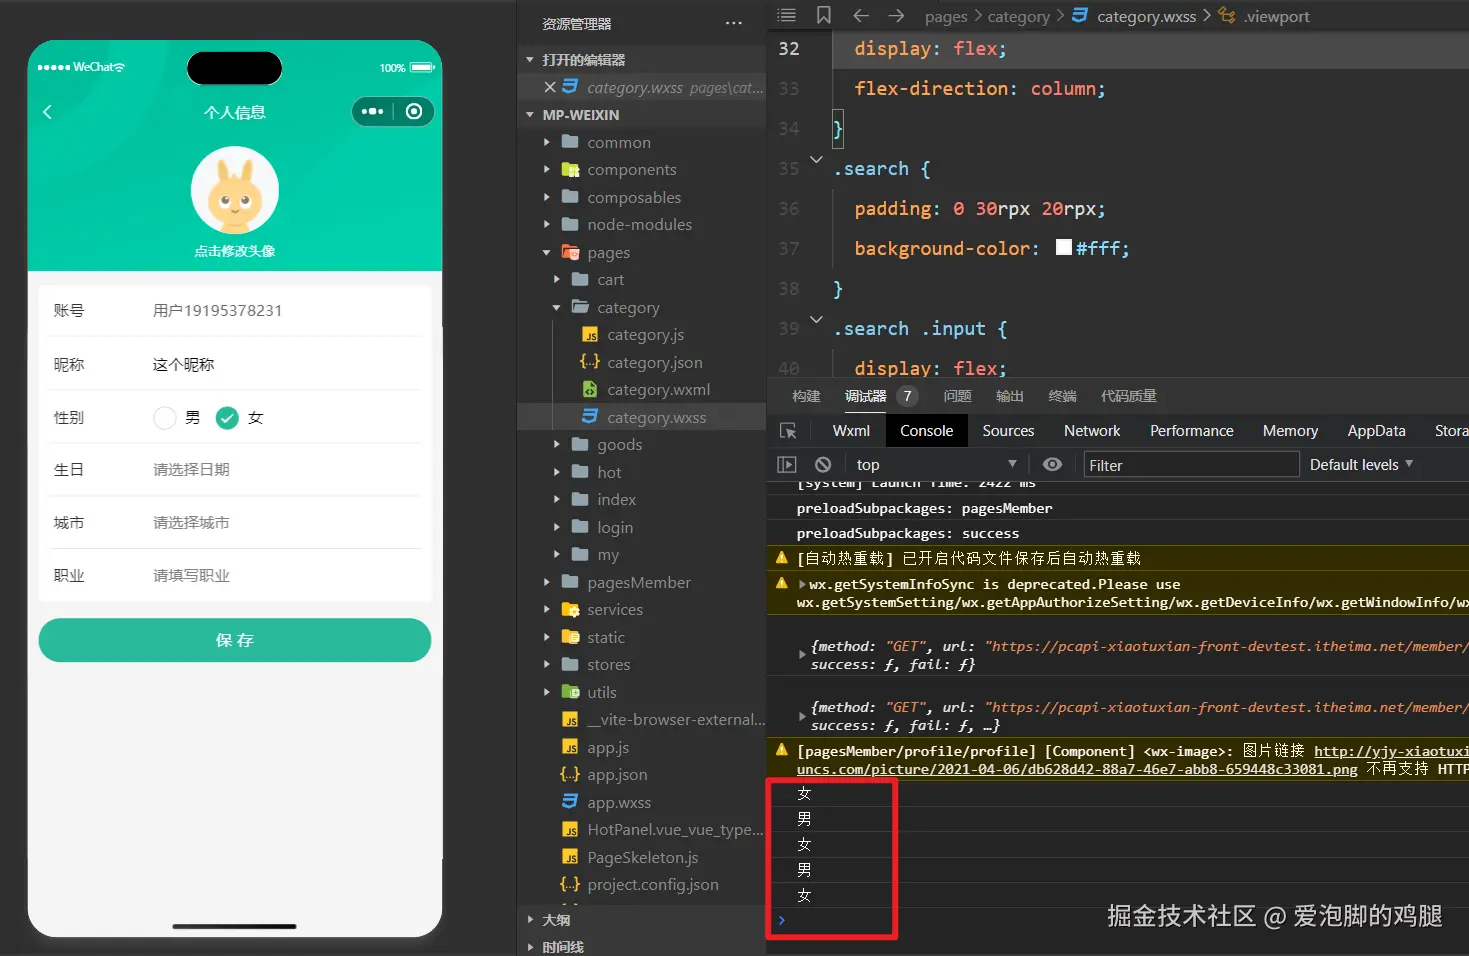
Task: Switch to the 问题 panel tab
Action: point(957,396)
